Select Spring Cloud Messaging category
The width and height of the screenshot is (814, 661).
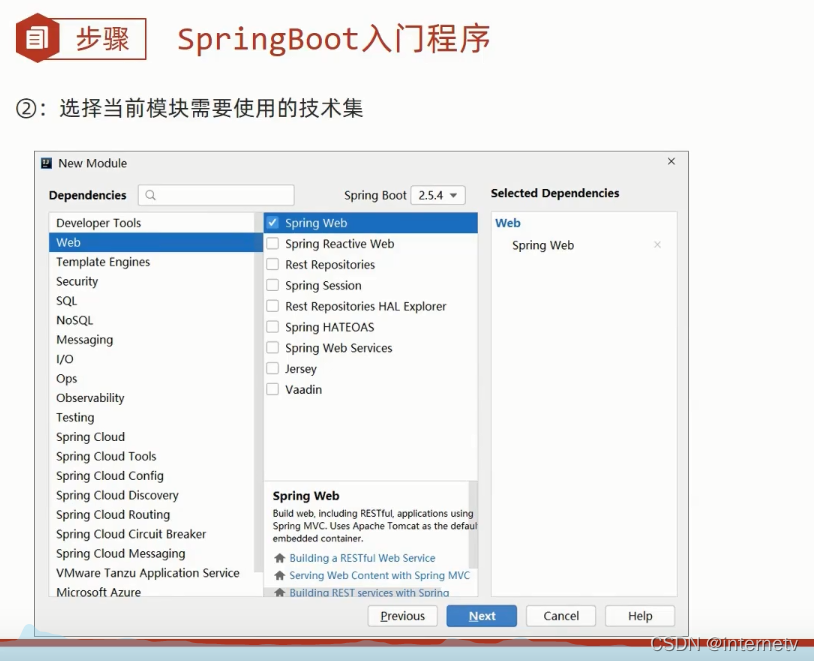click(x=152, y=554)
